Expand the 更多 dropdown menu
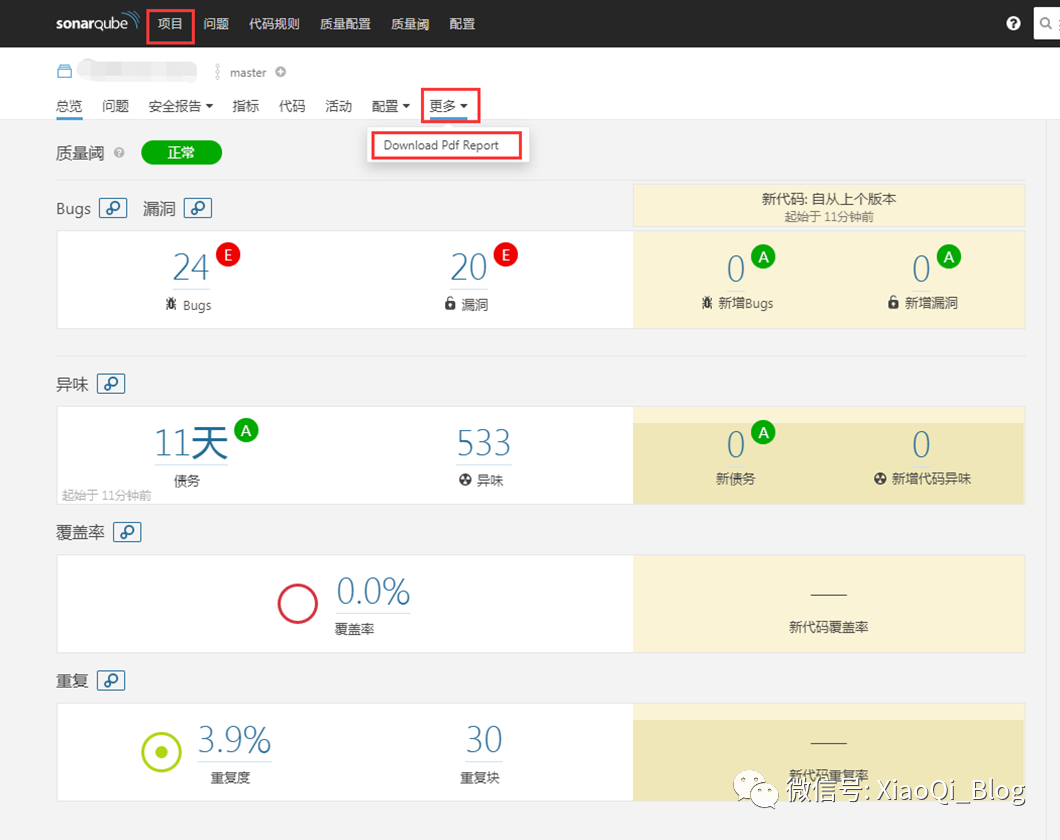The width and height of the screenshot is (1060, 840). (x=449, y=105)
